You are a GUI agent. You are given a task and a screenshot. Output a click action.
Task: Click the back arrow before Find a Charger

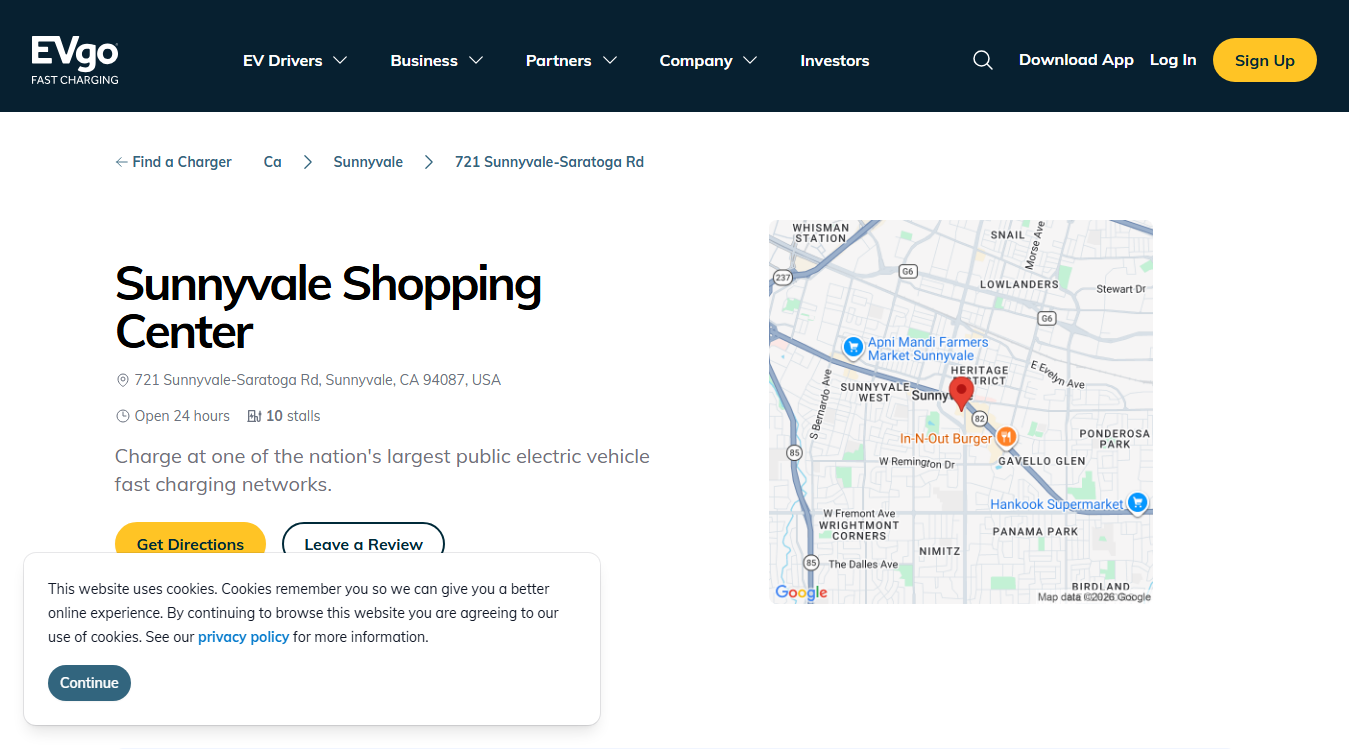pyautogui.click(x=121, y=162)
